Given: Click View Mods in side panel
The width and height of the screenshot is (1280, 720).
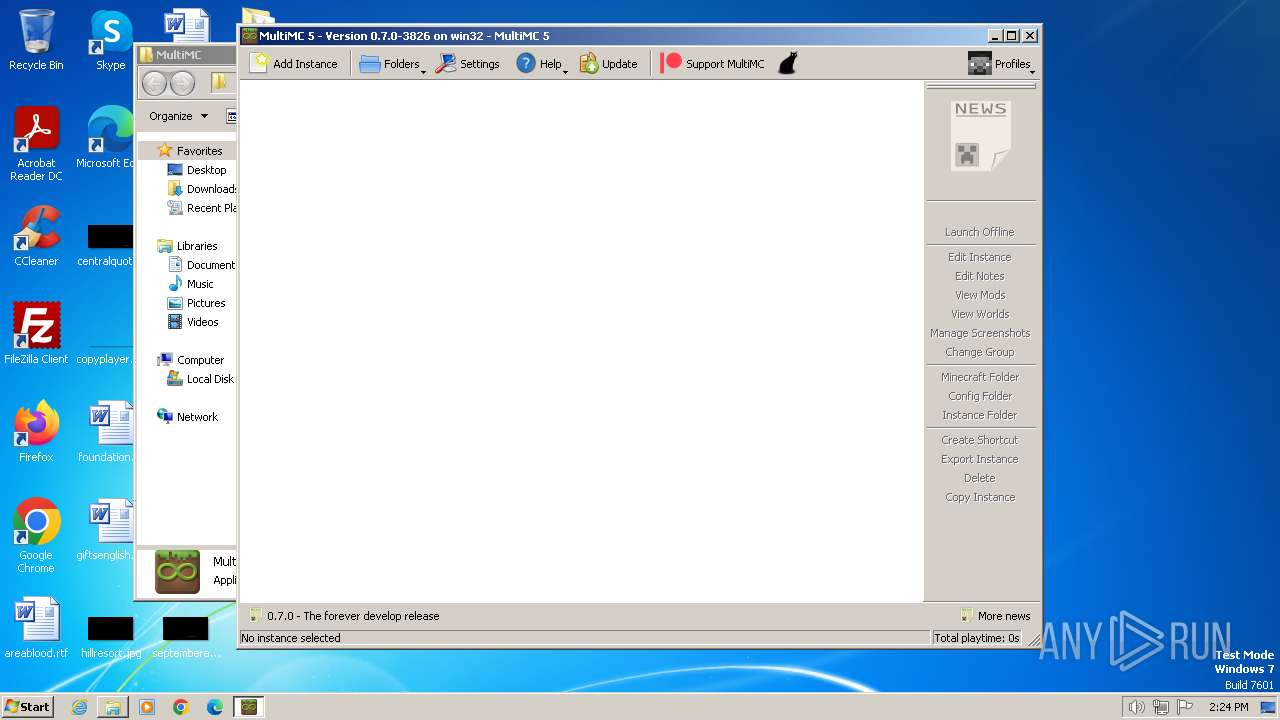Looking at the screenshot, I should pos(980,295).
